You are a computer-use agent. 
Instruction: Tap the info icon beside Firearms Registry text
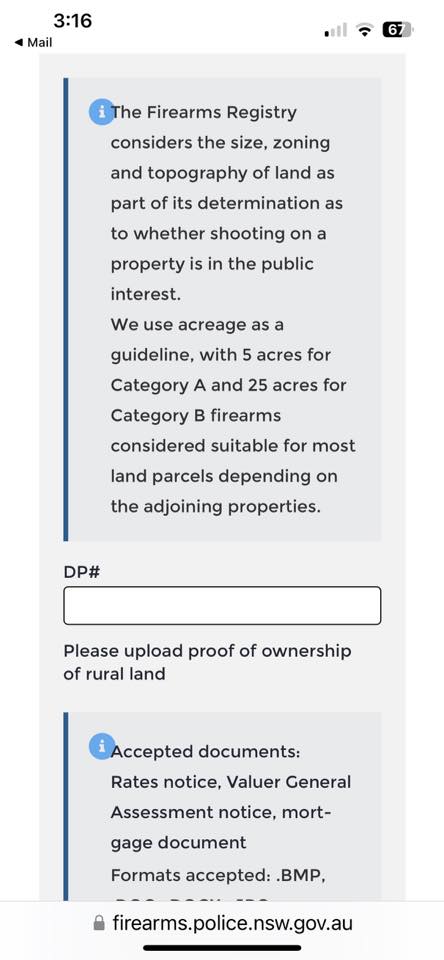[102, 112]
